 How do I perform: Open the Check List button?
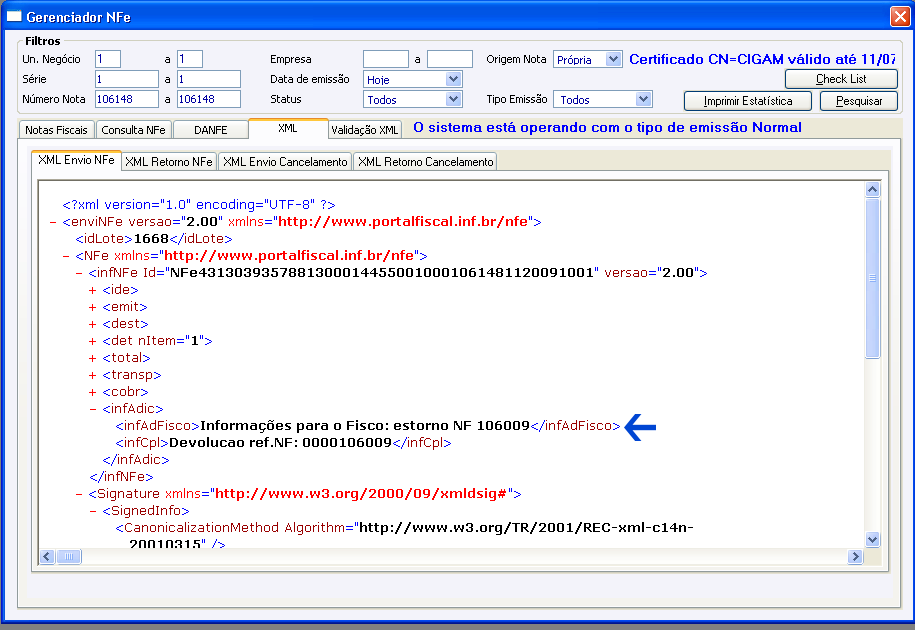(841, 79)
